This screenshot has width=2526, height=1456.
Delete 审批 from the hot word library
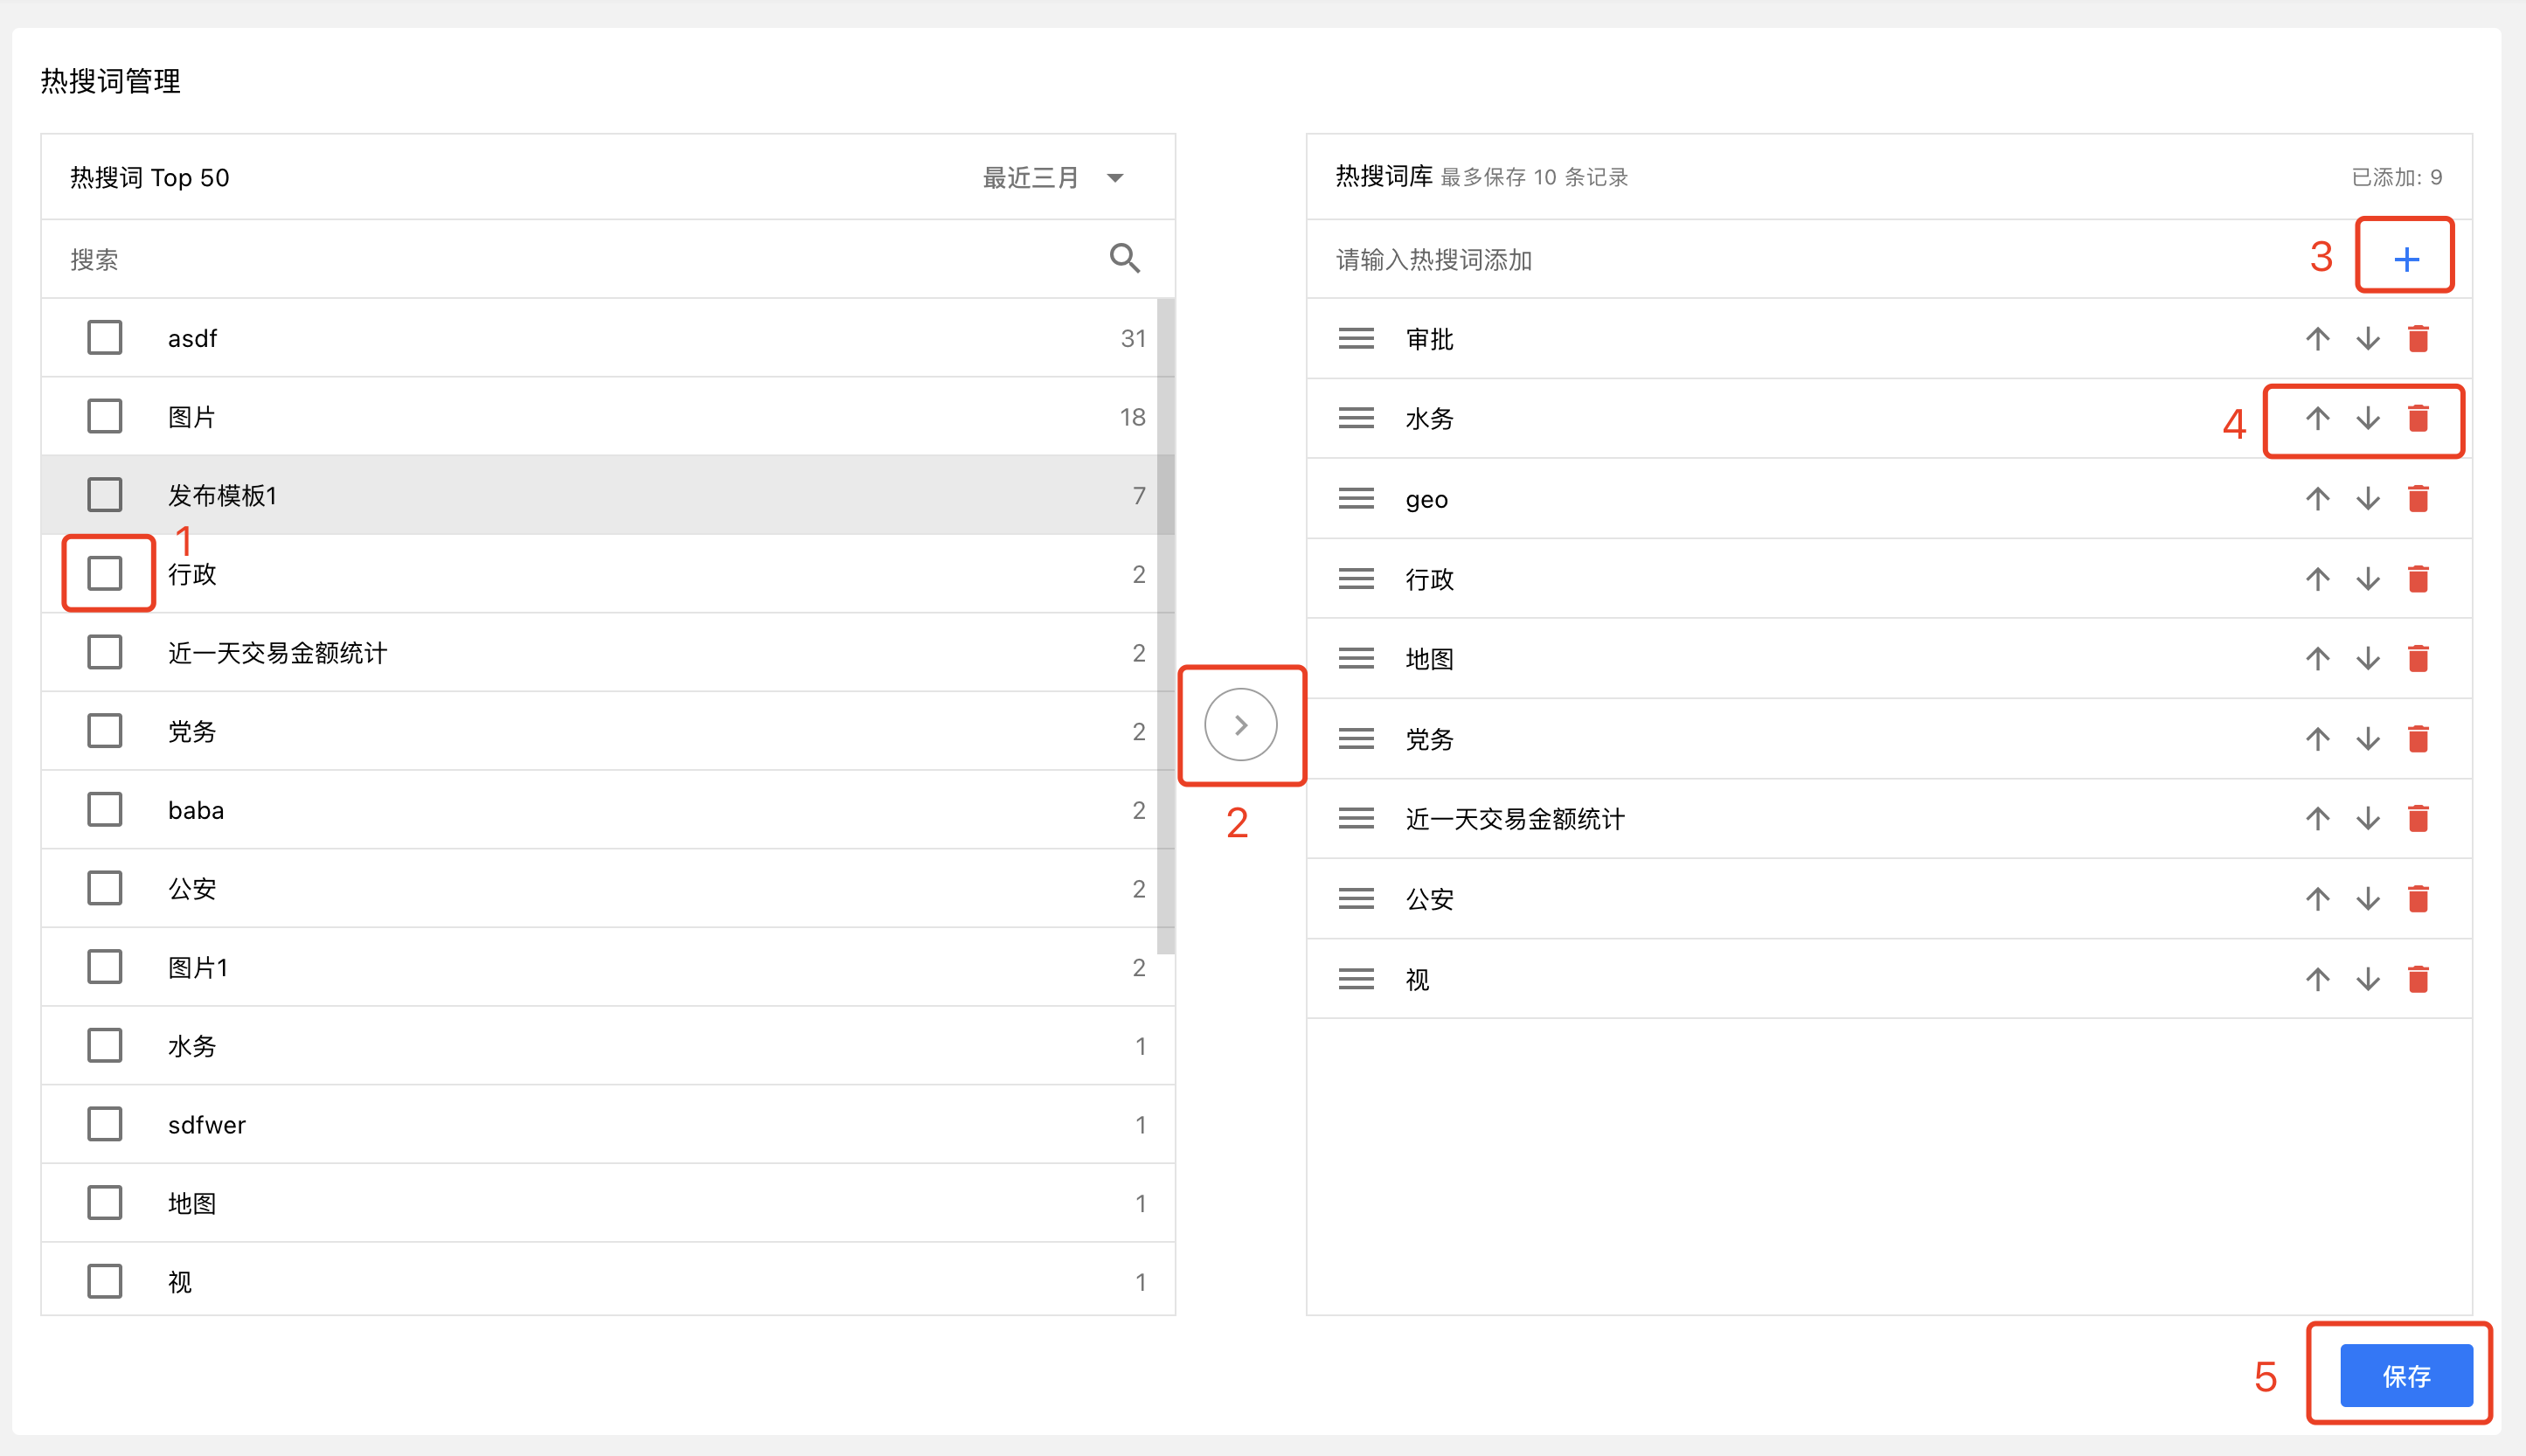[x=2418, y=339]
